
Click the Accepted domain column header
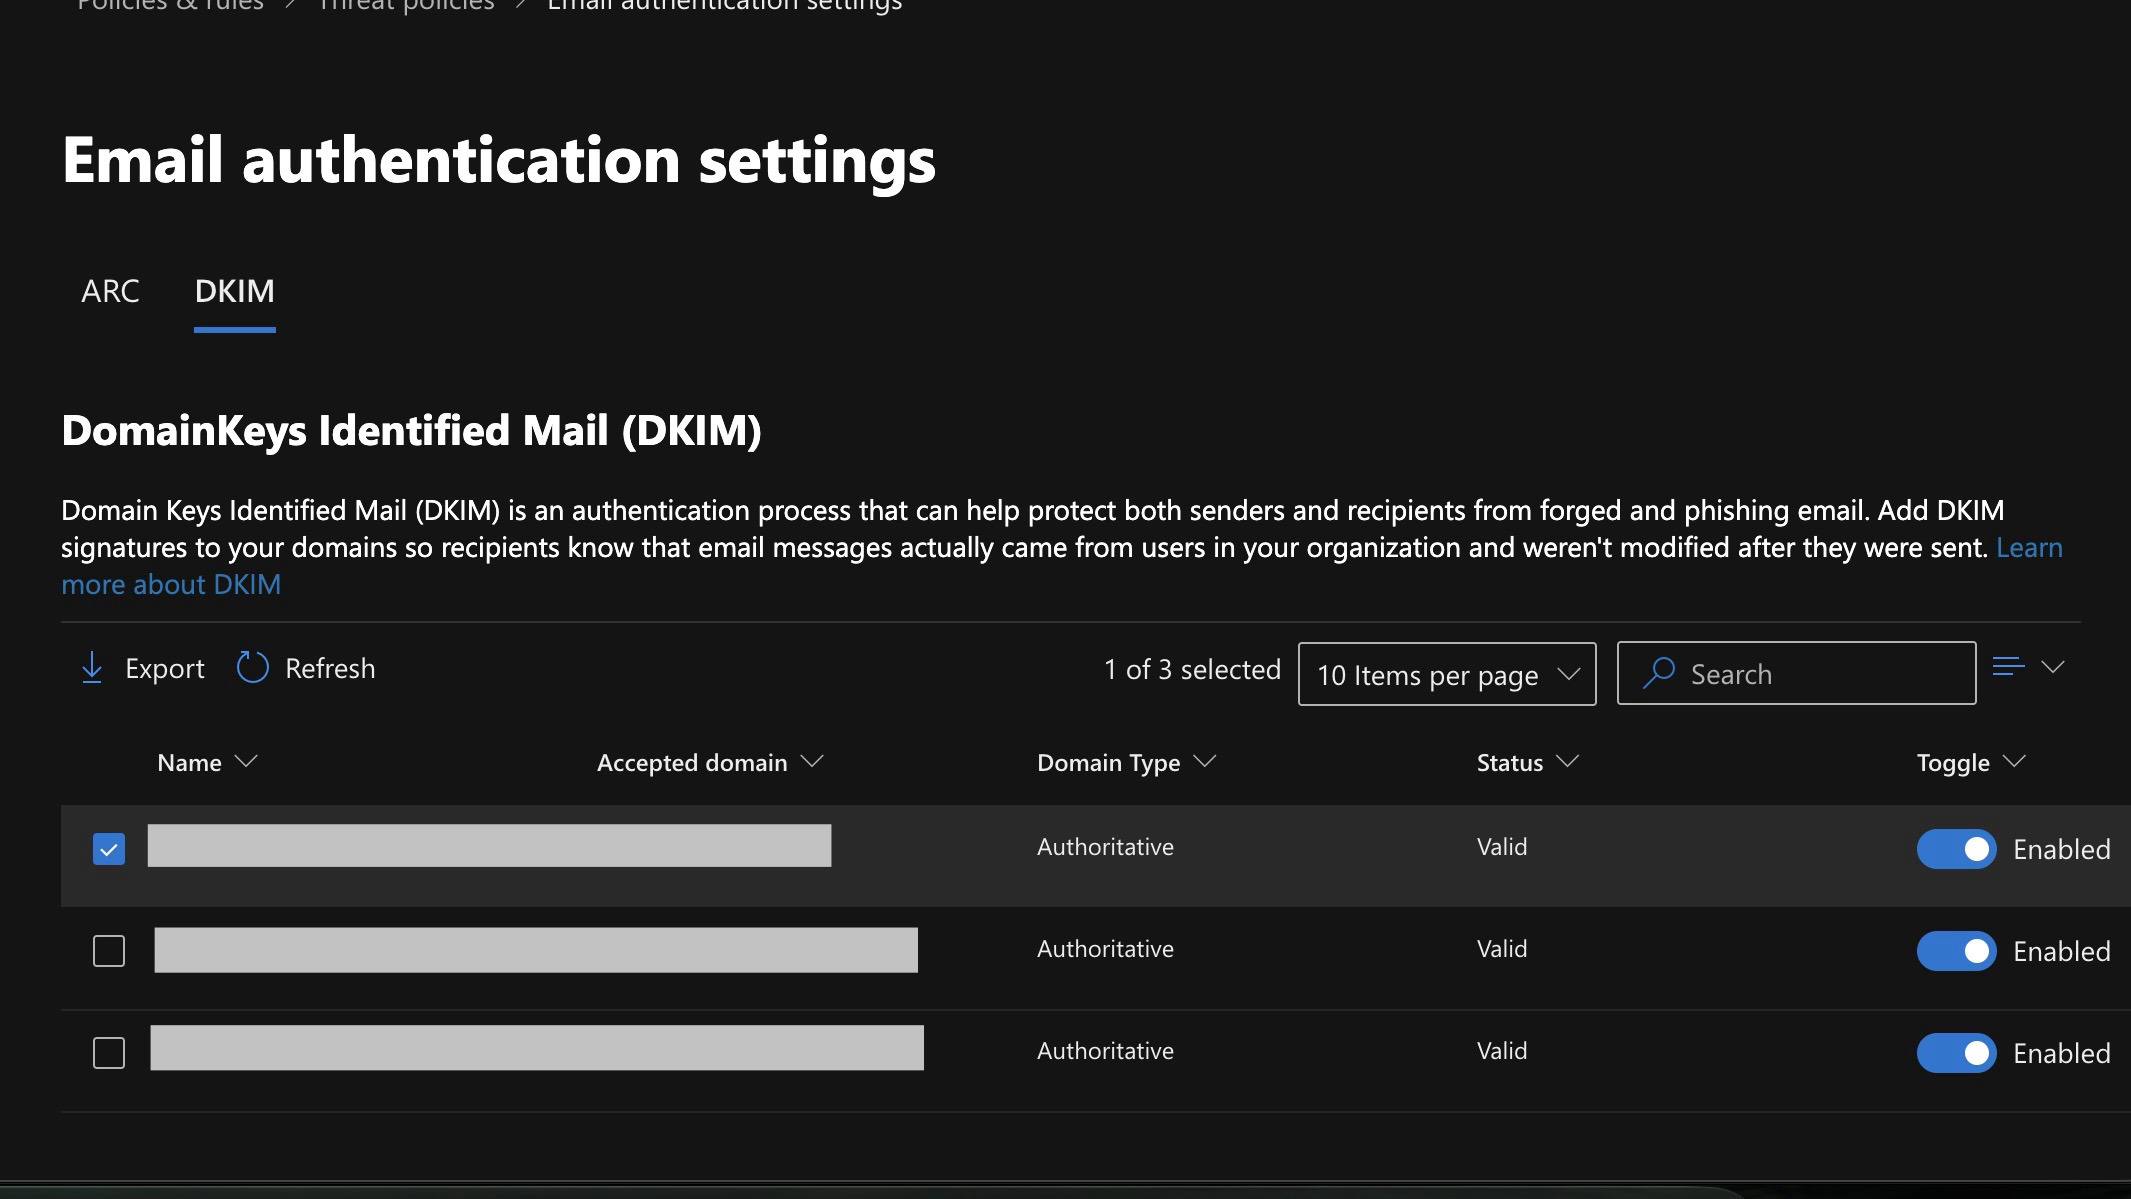tap(692, 763)
